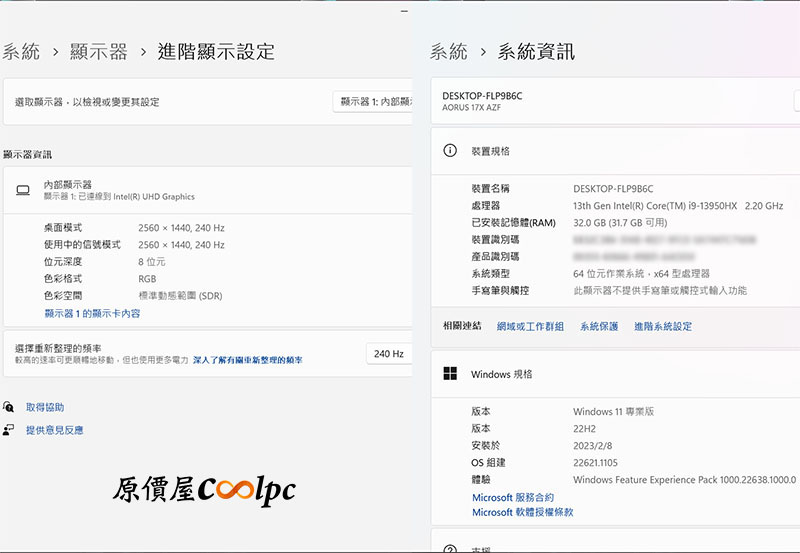Go to 系統 breadcrumb in display window

(21, 52)
